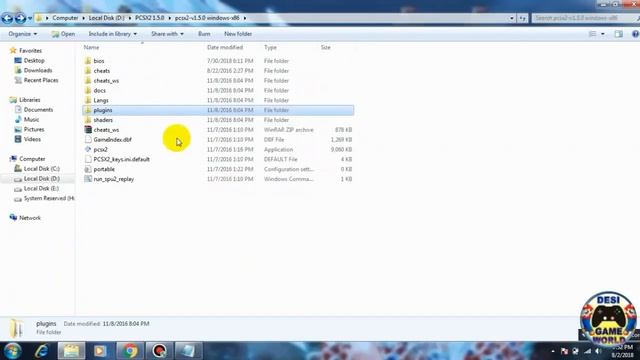
Task: Select the cheats folder icon
Action: coord(88,70)
